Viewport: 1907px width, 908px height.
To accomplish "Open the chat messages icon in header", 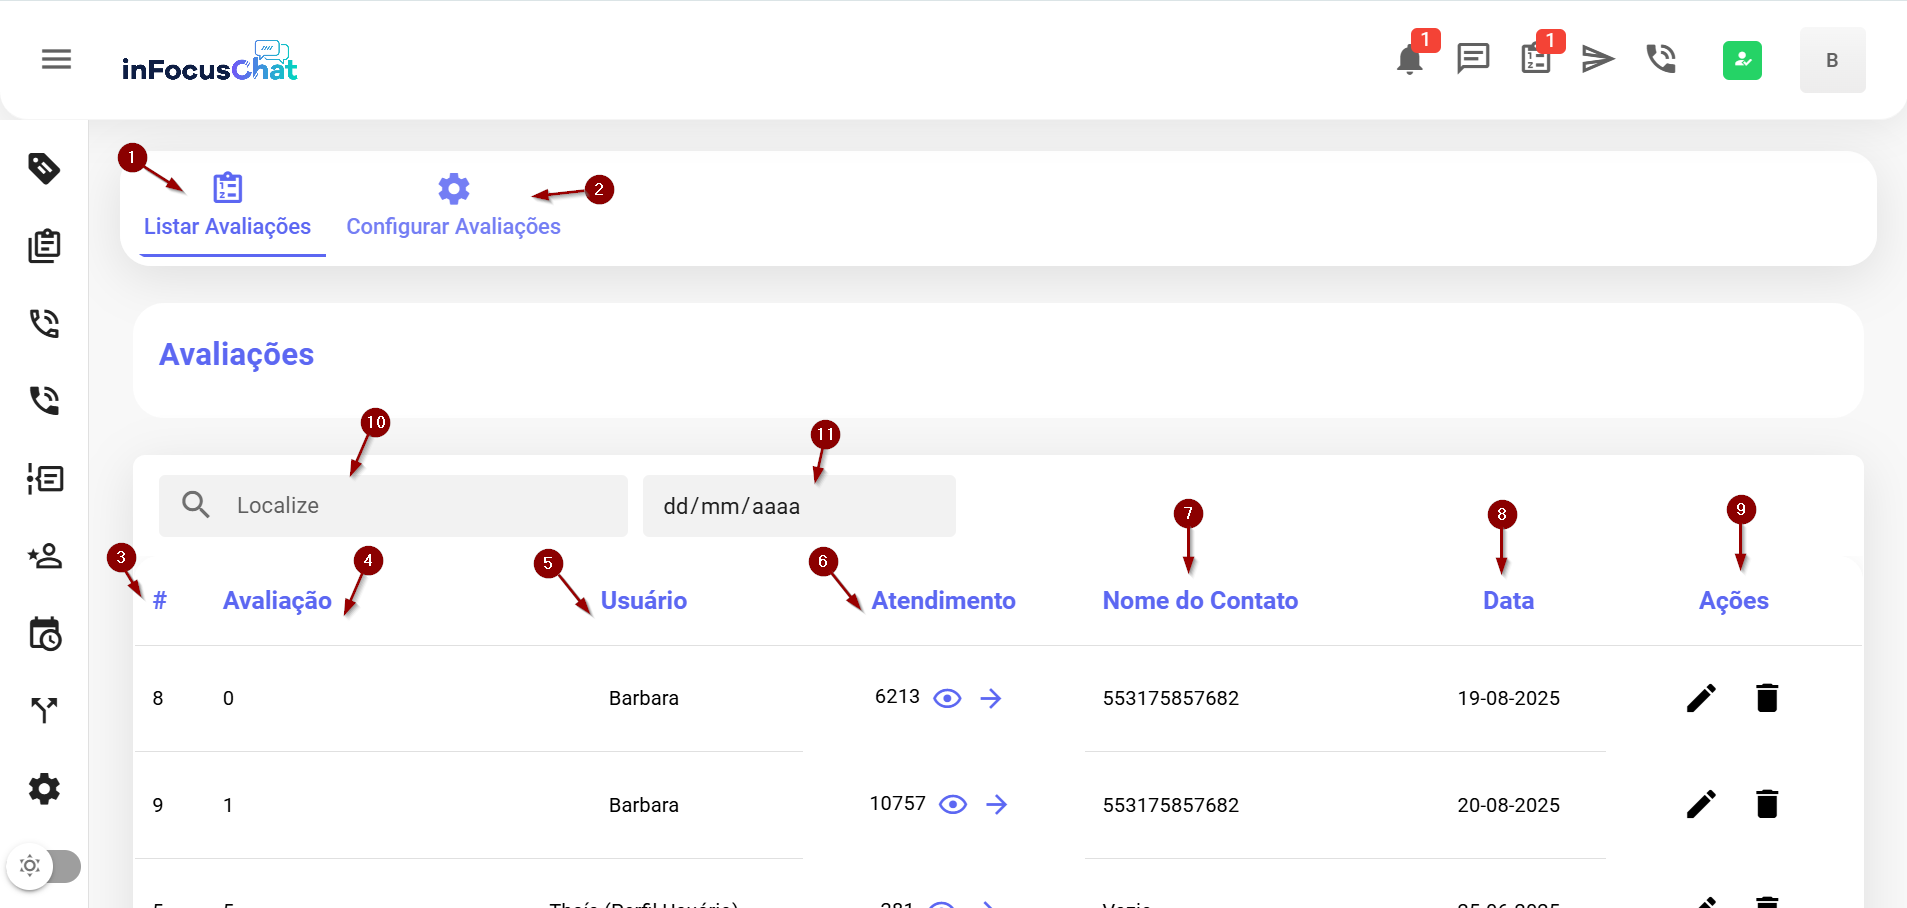I will (x=1472, y=60).
